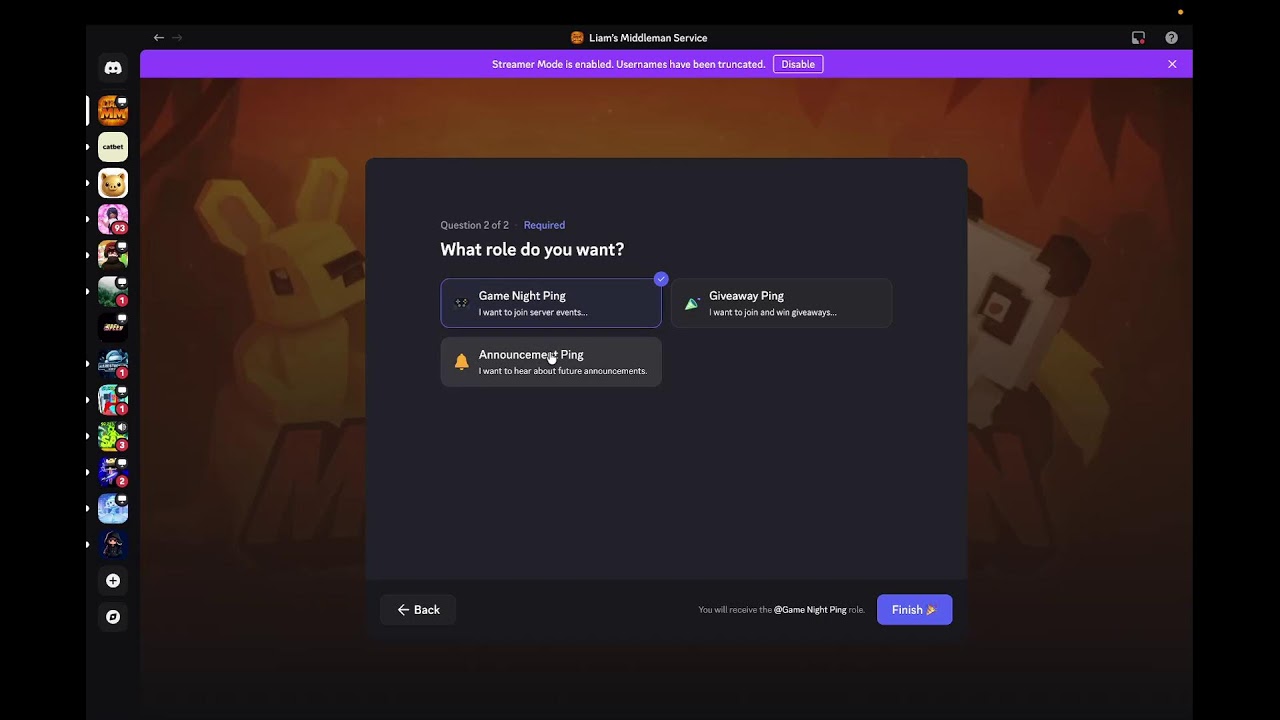This screenshot has width=1280, height=720.
Task: Open the Help question mark icon
Action: pos(1171,38)
